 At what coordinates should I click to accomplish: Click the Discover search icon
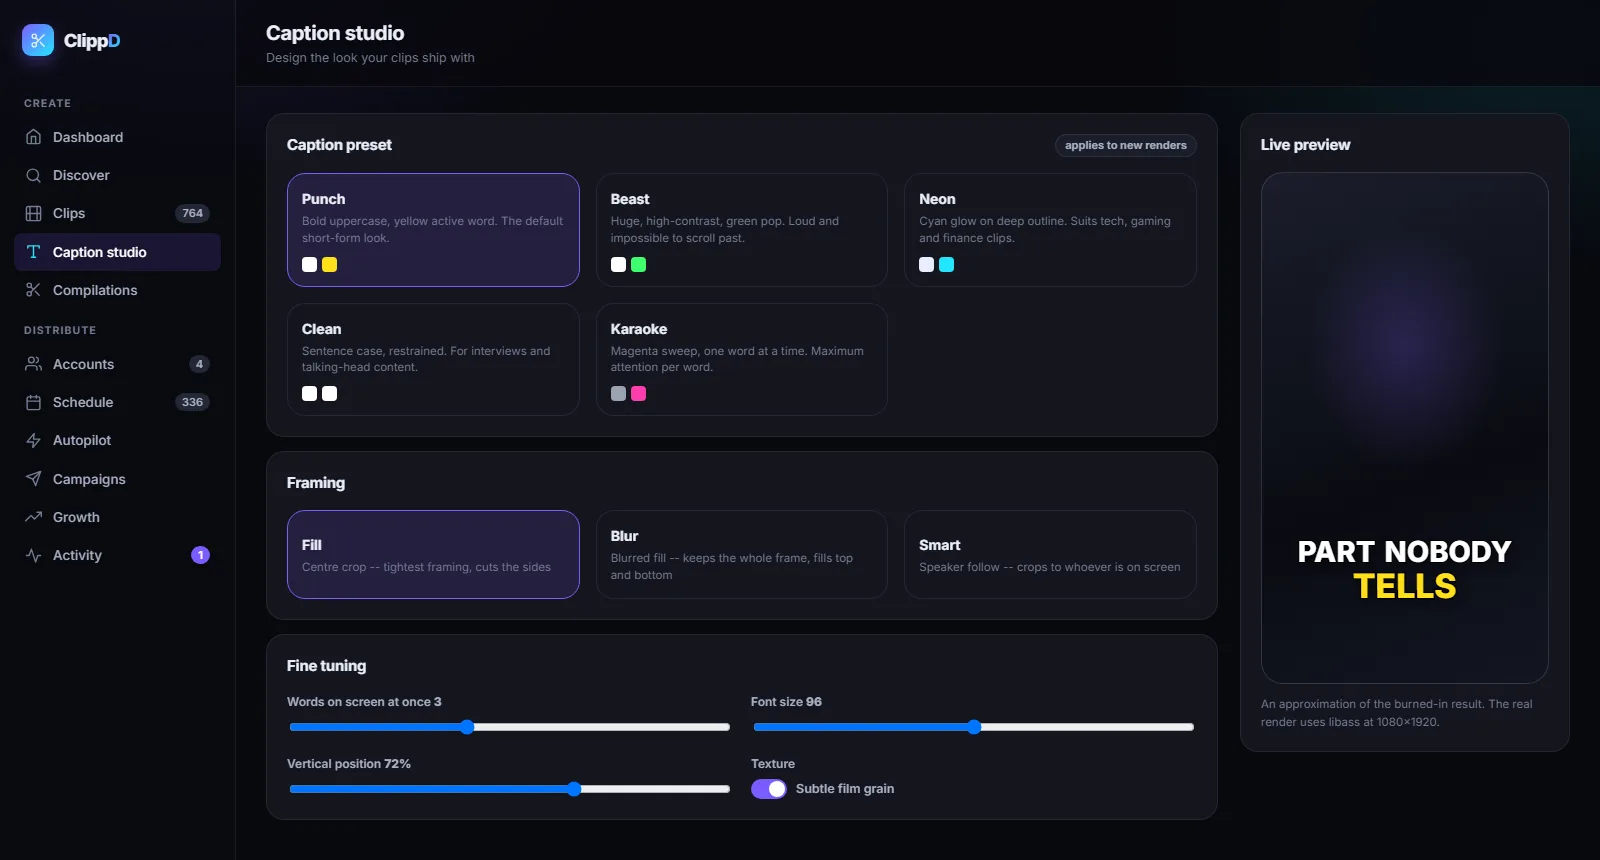coord(33,175)
